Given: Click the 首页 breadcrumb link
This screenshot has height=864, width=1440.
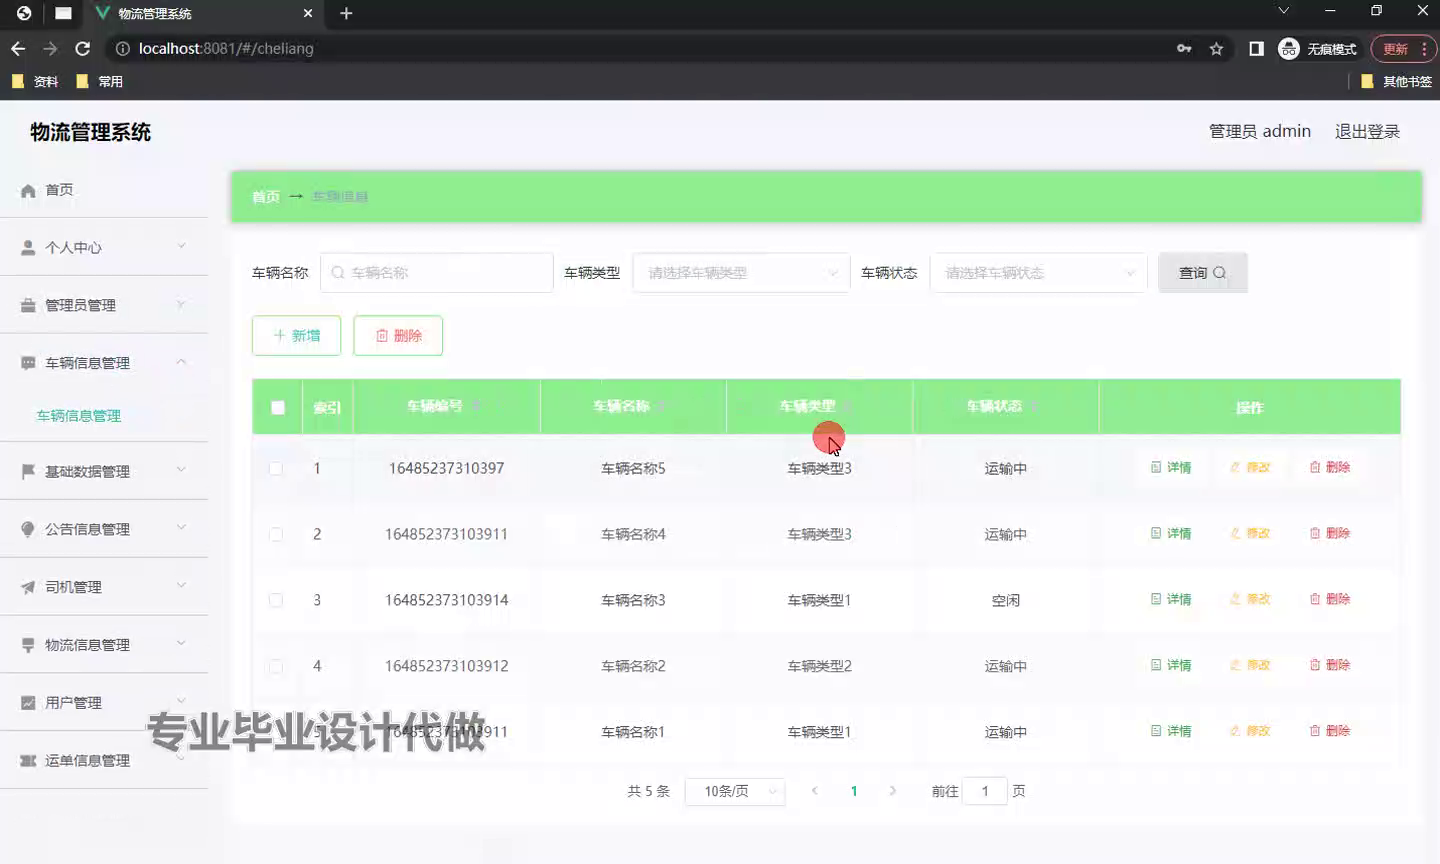Looking at the screenshot, I should 266,197.
